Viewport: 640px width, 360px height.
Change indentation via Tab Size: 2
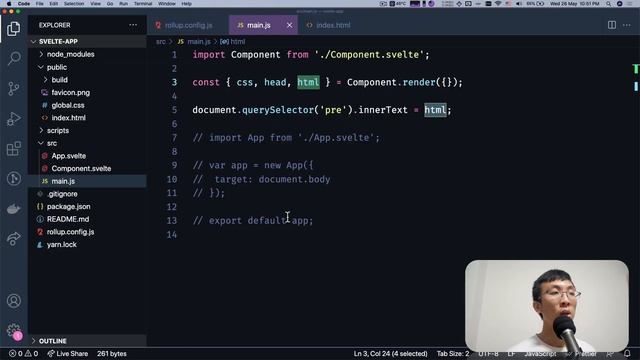tap(453, 353)
